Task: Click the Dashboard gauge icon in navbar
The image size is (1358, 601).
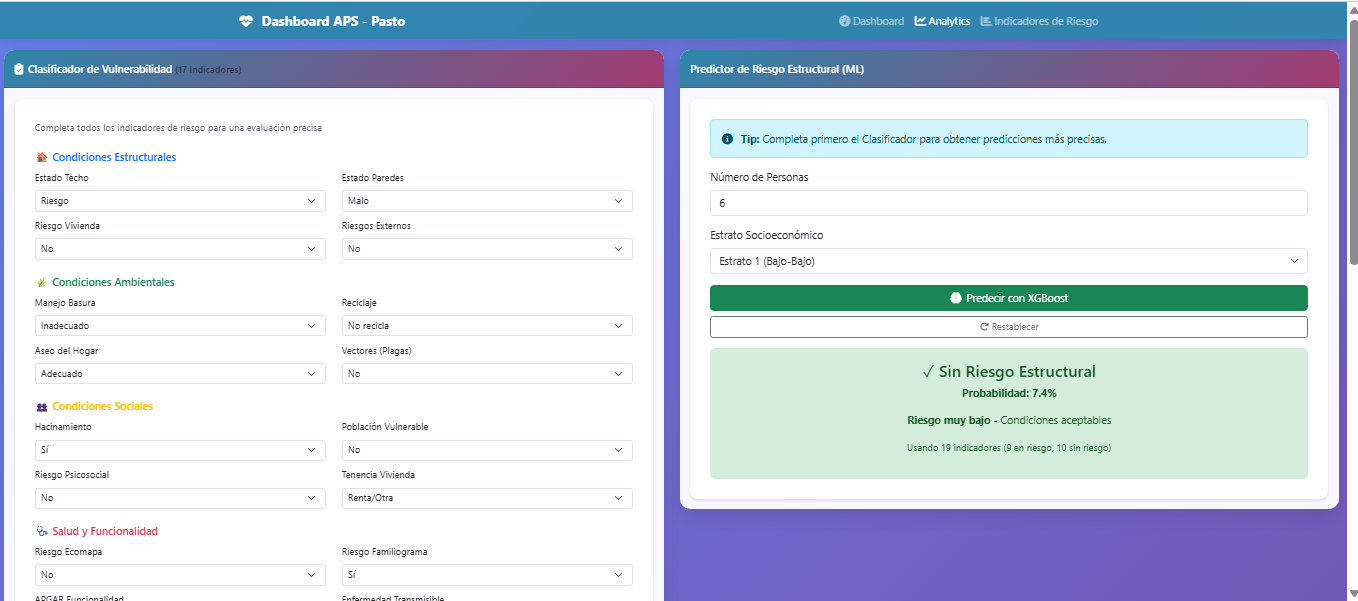Action: pos(844,21)
